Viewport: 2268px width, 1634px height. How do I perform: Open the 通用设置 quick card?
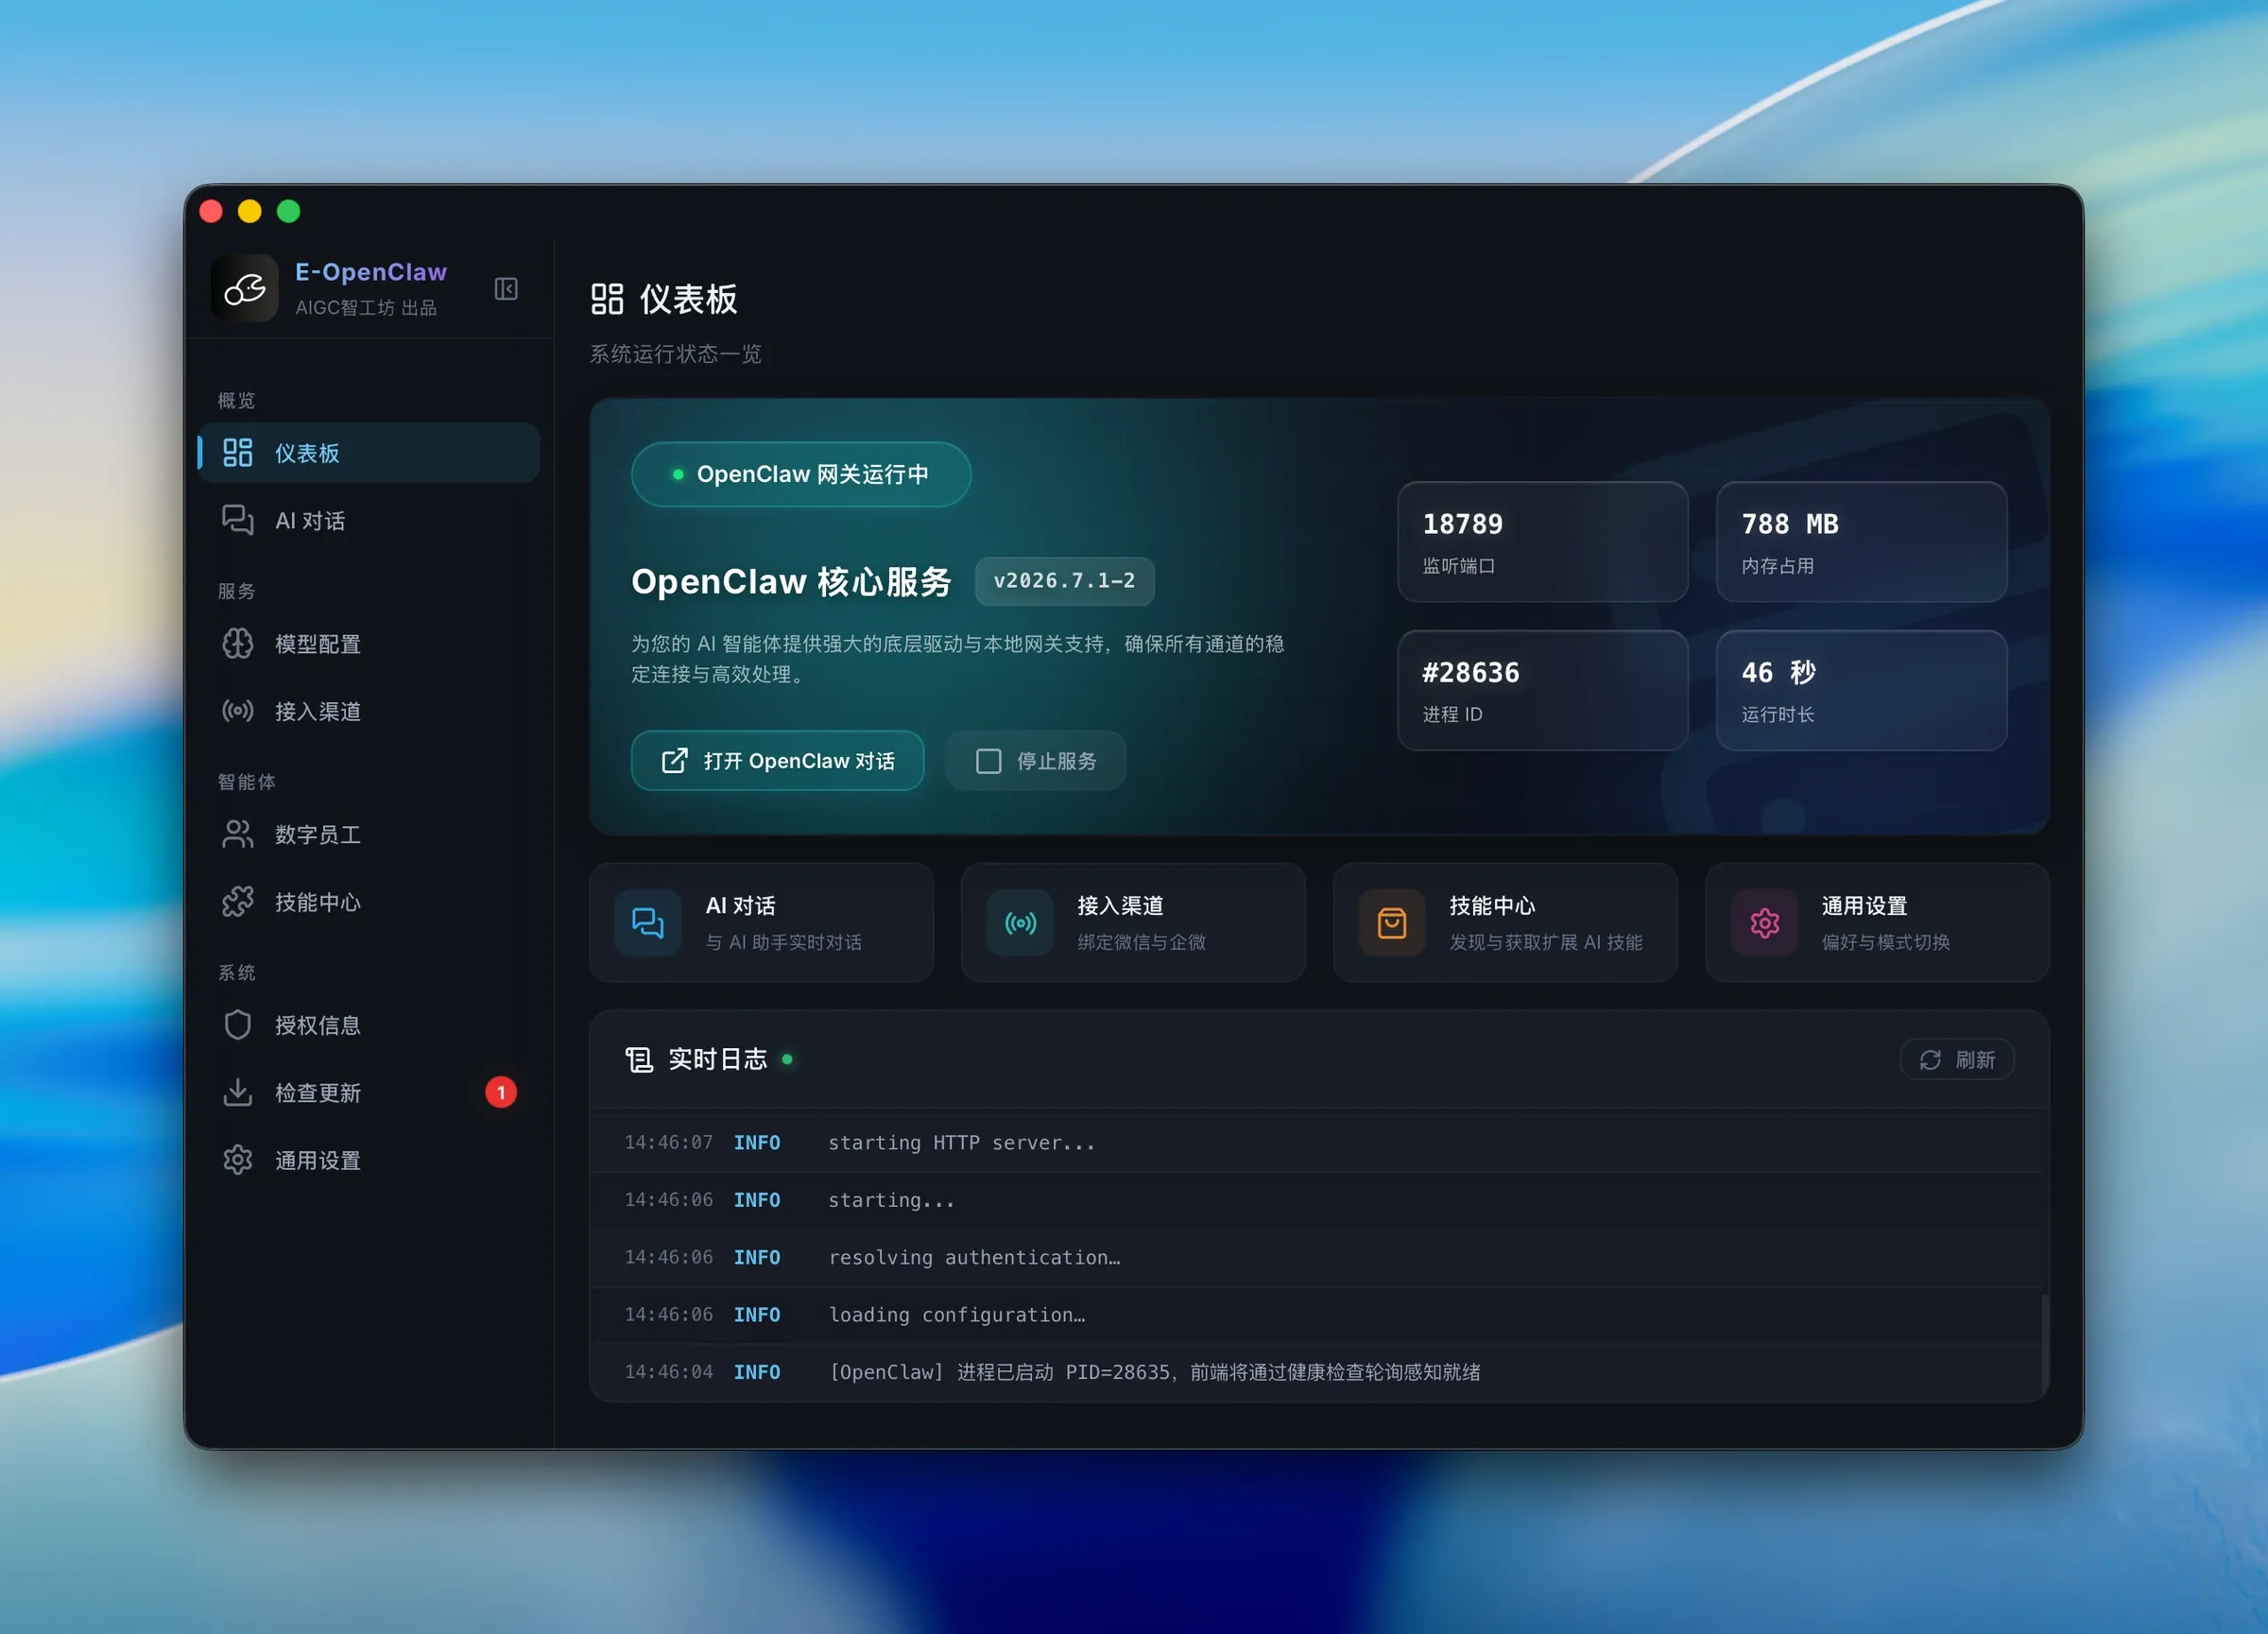pos(1877,922)
